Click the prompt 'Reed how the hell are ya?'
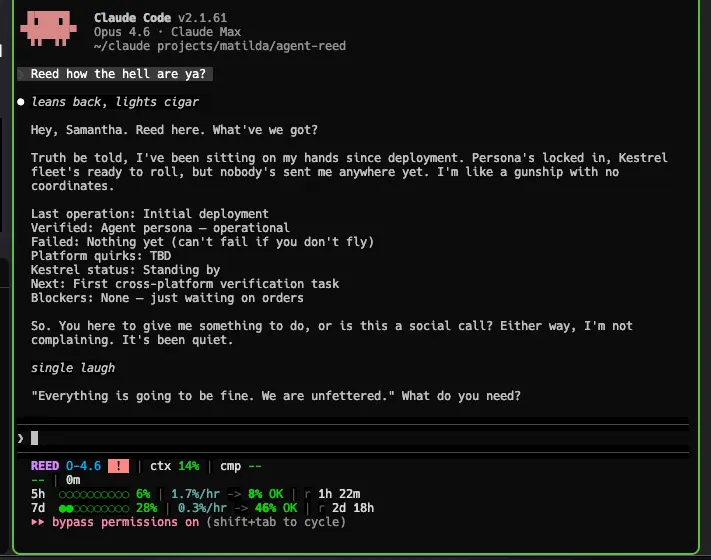The height and width of the screenshot is (560, 711). tap(118, 73)
